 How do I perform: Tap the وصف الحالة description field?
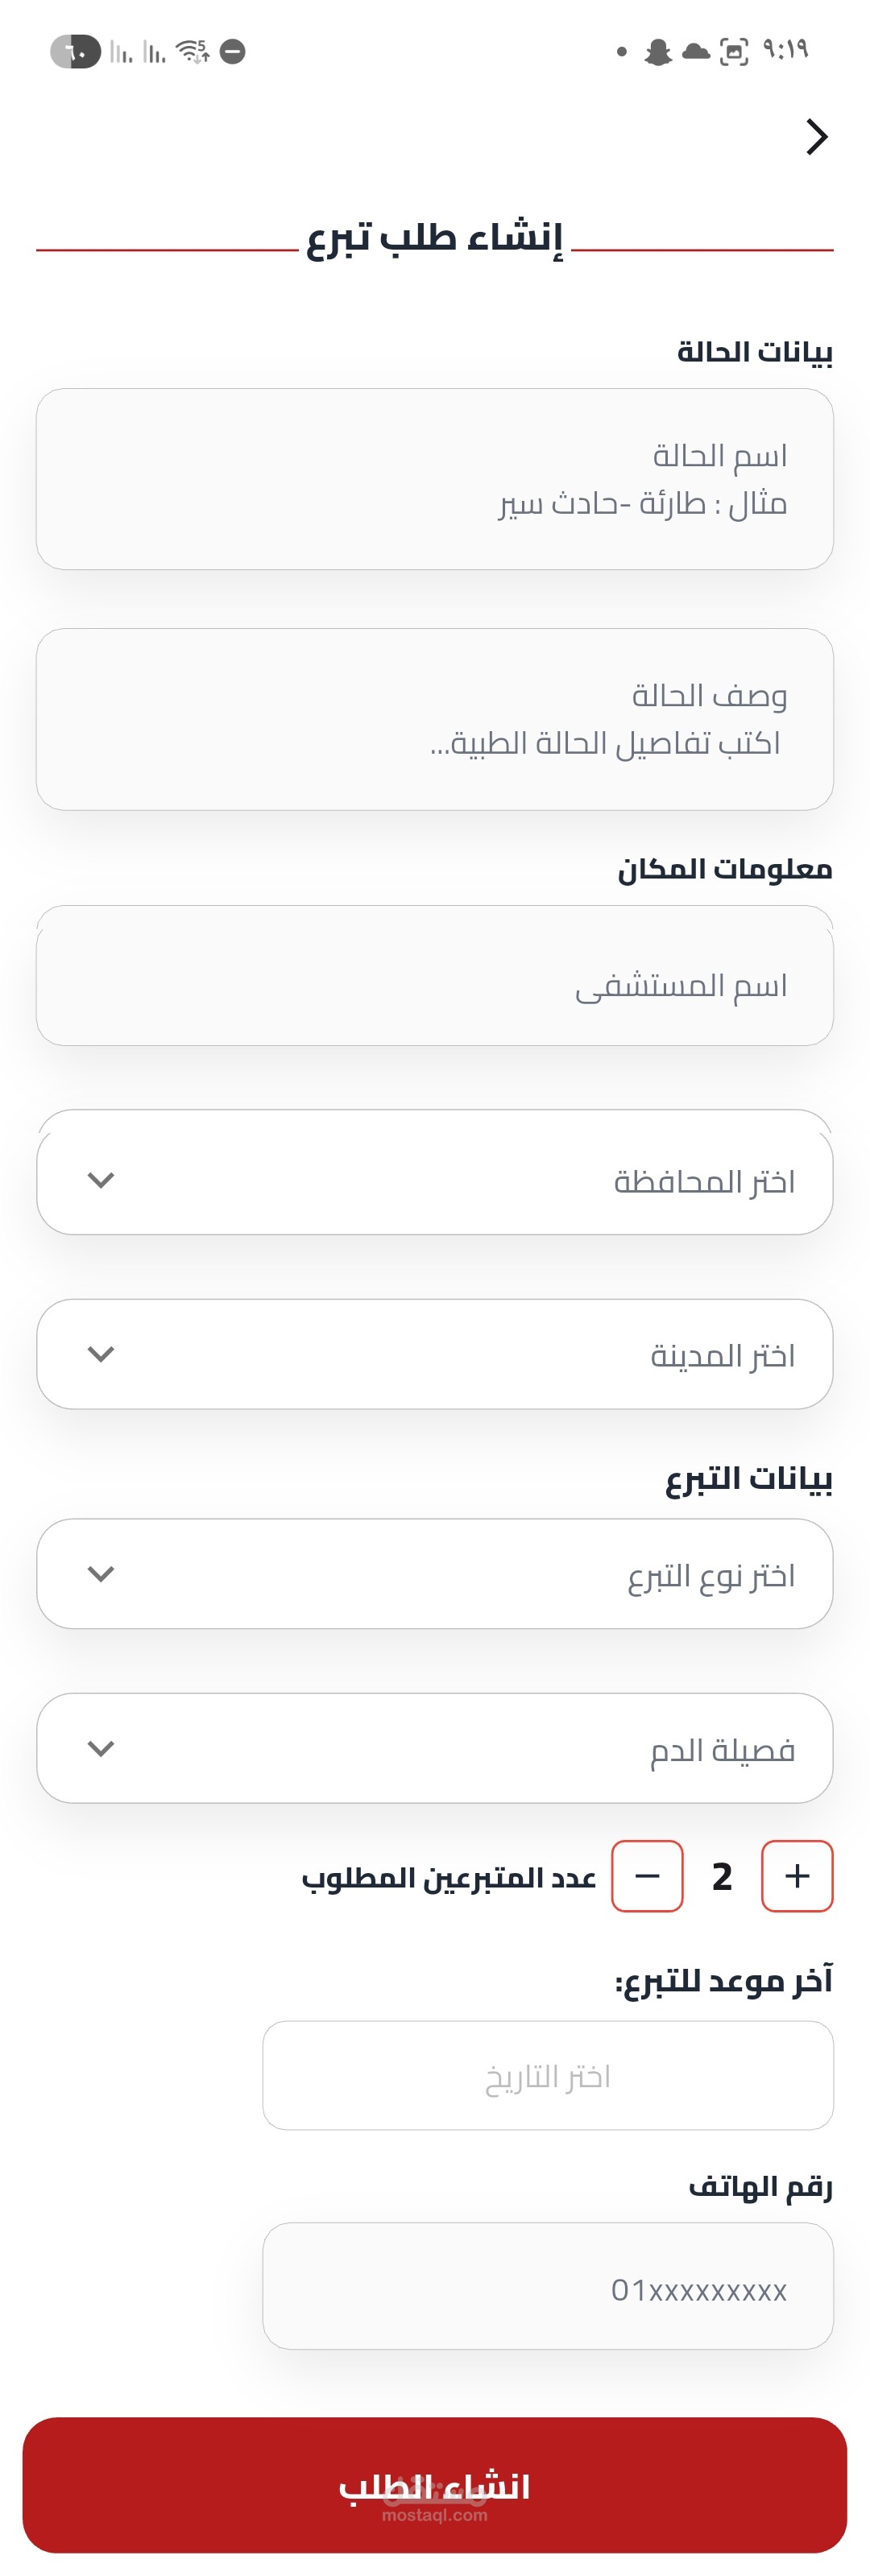pos(435,719)
